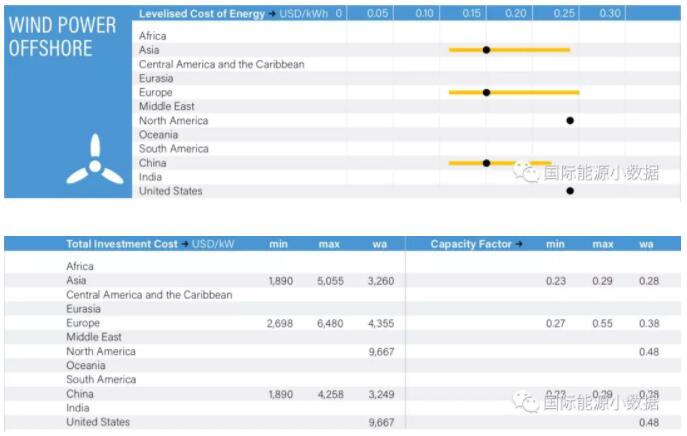Click the Asia weighted average 3,260
The width and height of the screenshot is (687, 436).
(x=381, y=281)
